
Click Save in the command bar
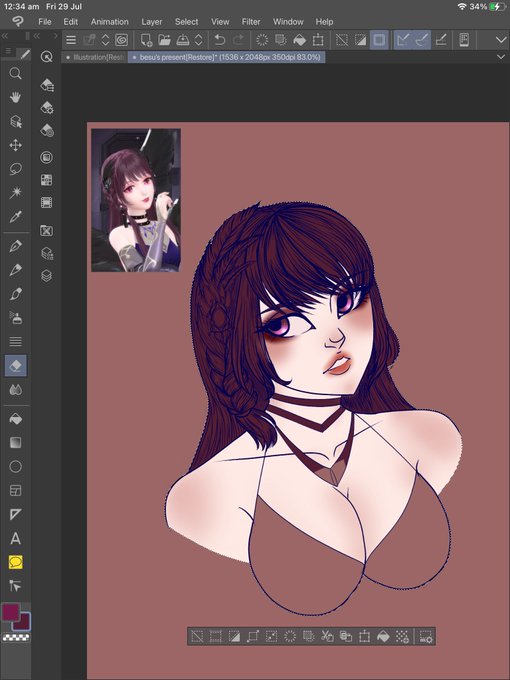[x=183, y=40]
